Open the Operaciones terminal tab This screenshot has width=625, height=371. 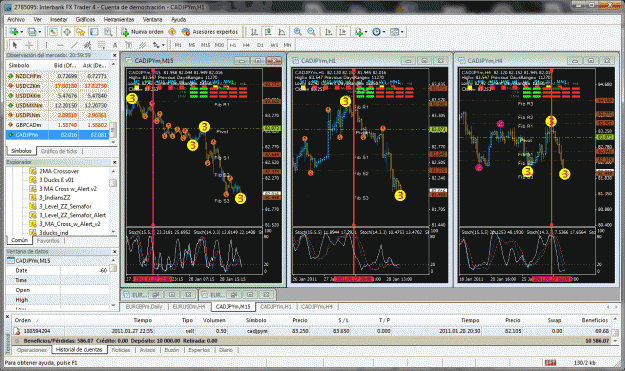[x=31, y=350]
